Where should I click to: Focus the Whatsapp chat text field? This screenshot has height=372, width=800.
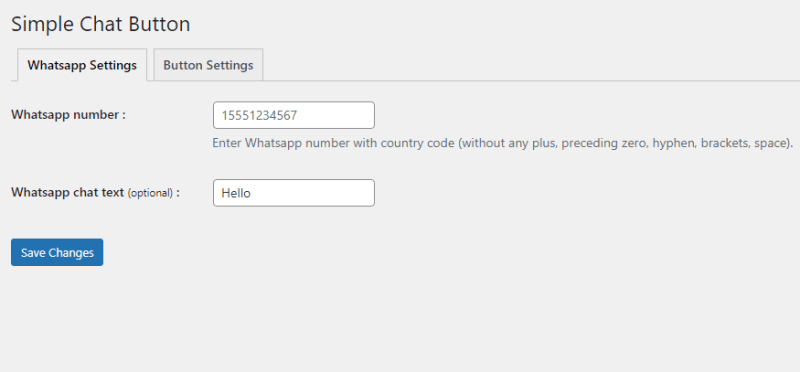[x=294, y=193]
